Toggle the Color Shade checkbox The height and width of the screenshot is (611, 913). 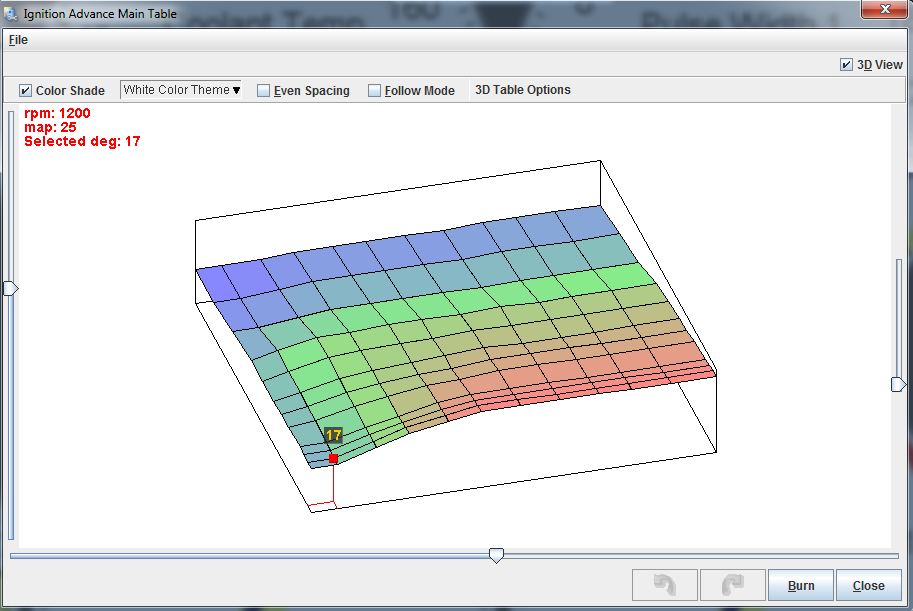pyautogui.click(x=26, y=90)
